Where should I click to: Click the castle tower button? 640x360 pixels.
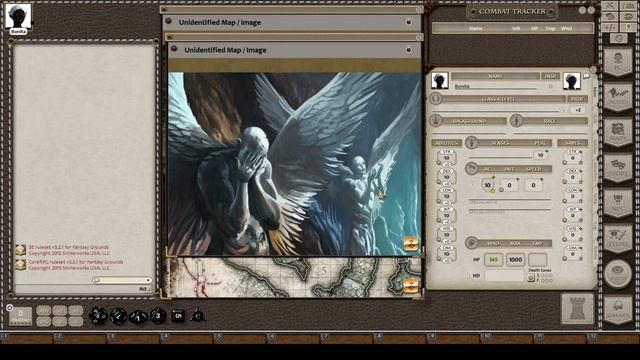(577, 309)
